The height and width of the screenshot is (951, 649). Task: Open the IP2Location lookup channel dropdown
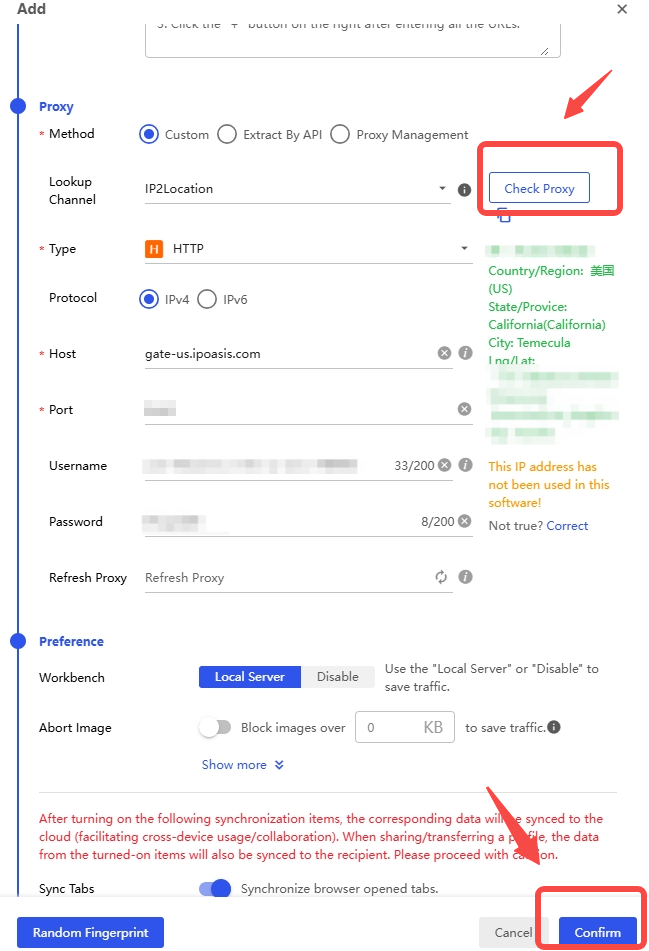pyautogui.click(x=297, y=189)
